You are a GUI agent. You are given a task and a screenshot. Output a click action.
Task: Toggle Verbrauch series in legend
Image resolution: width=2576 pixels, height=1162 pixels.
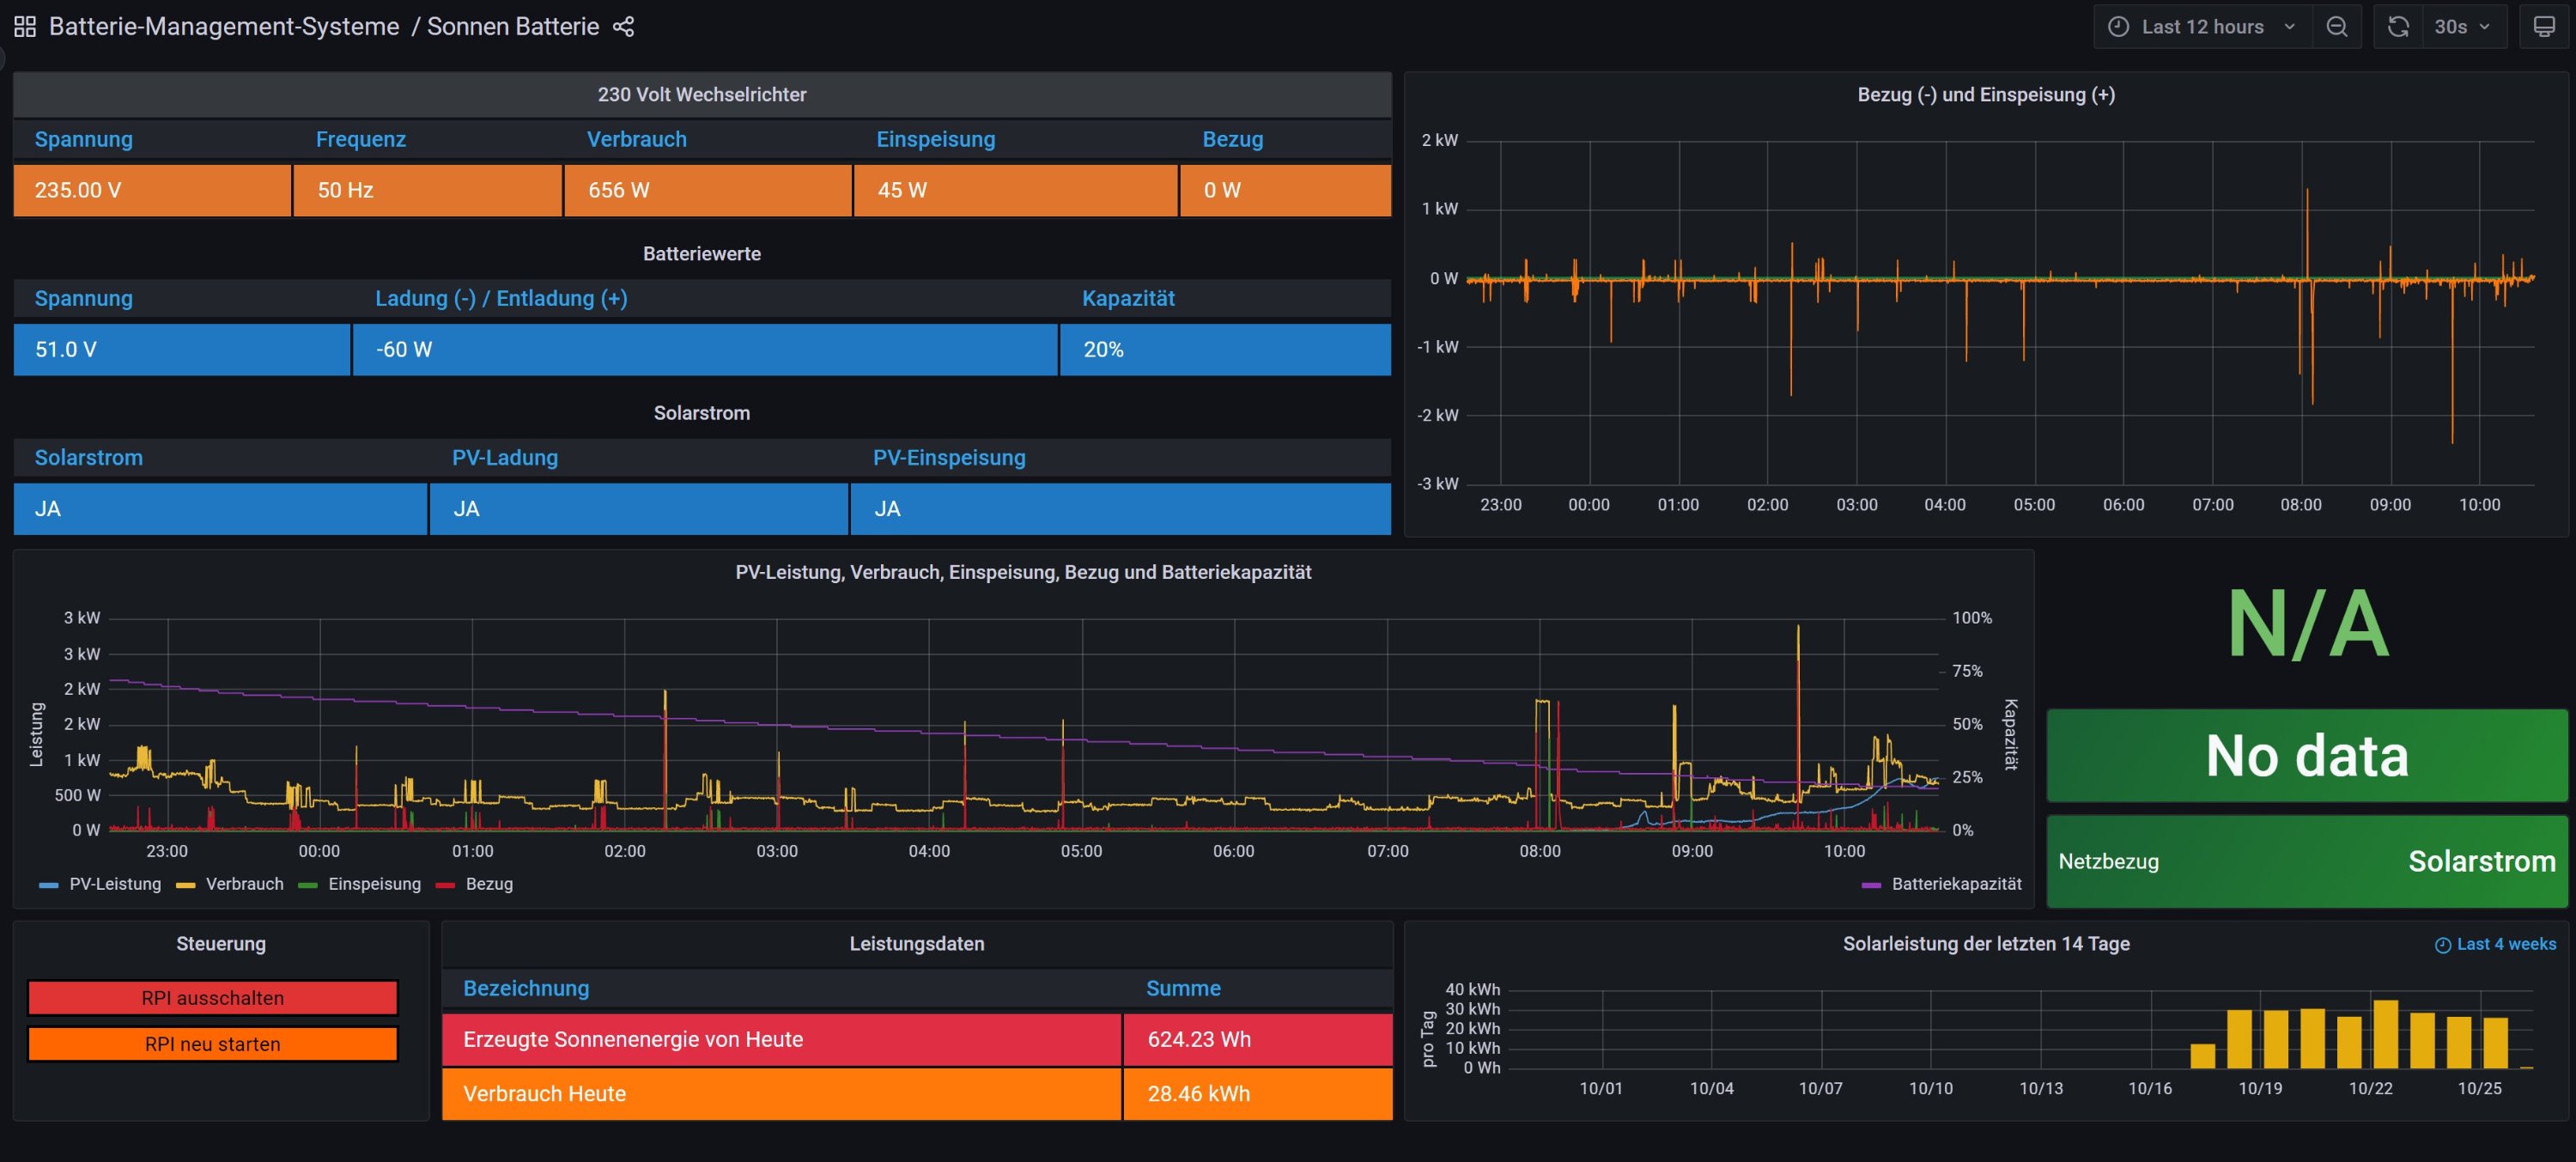(244, 884)
